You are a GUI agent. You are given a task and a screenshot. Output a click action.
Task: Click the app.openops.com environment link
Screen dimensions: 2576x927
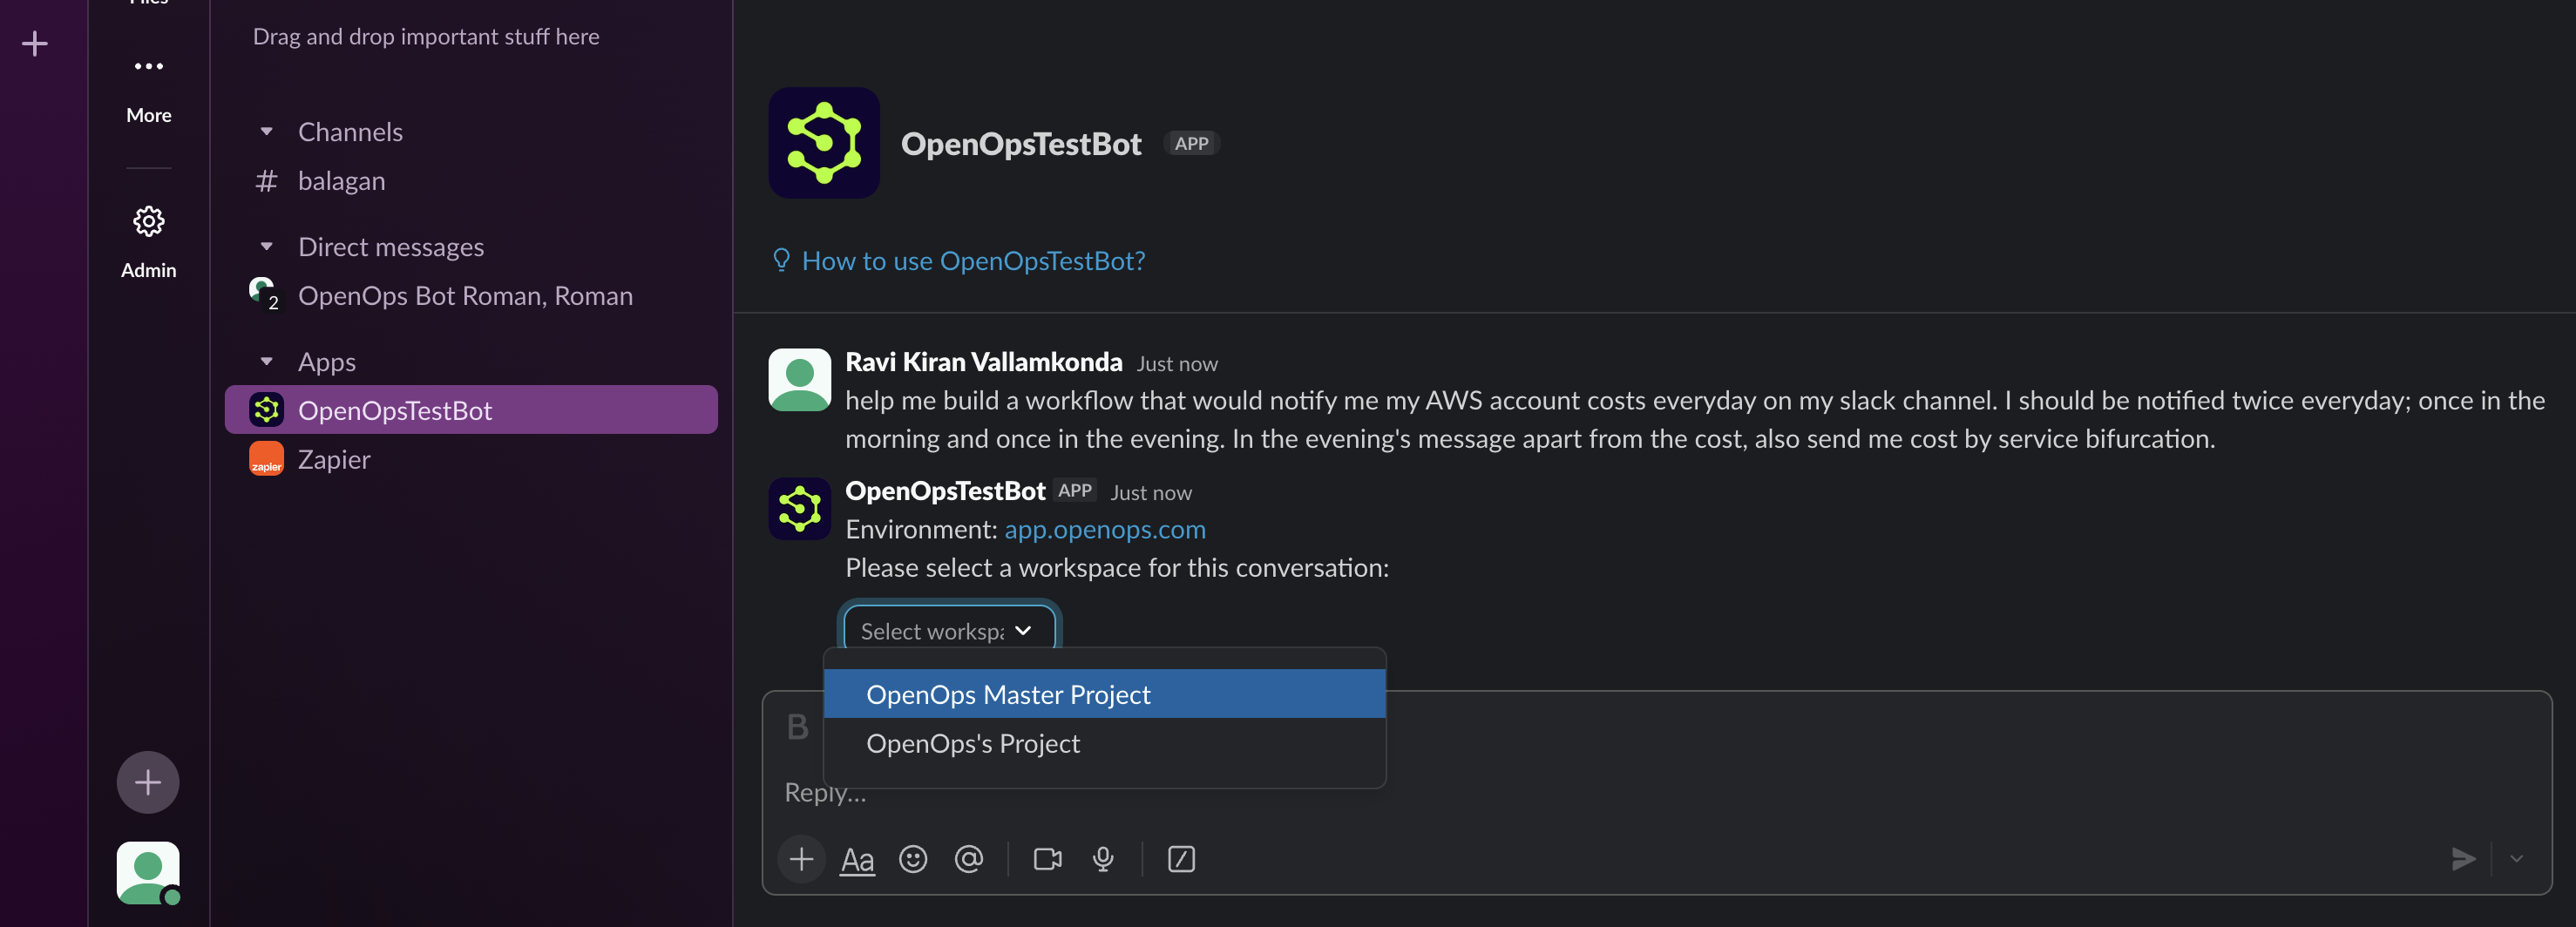1104,529
